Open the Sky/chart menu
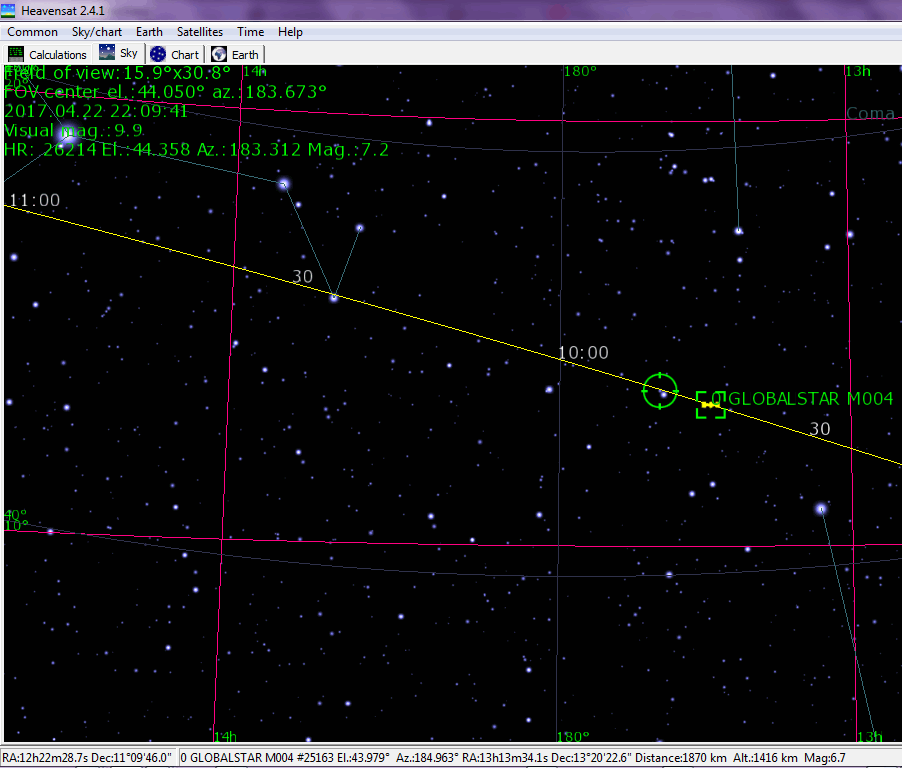 tap(97, 32)
